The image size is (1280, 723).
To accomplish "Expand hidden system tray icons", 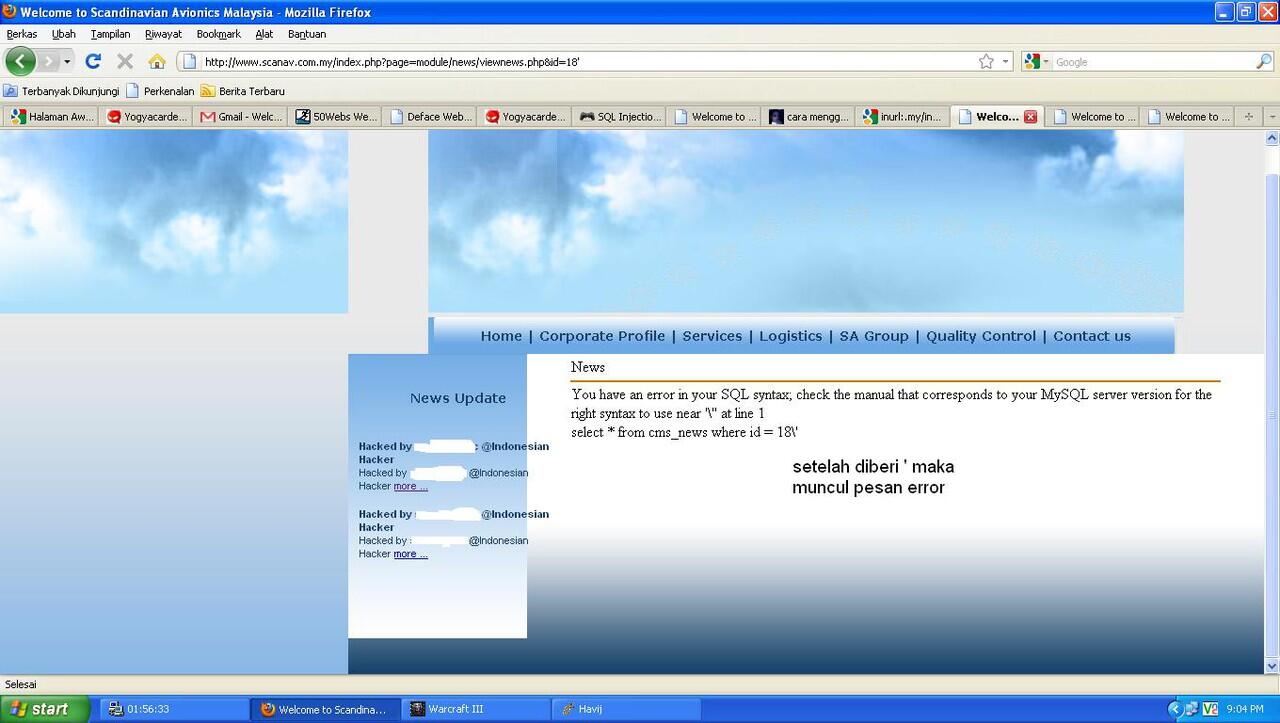I will (1174, 709).
